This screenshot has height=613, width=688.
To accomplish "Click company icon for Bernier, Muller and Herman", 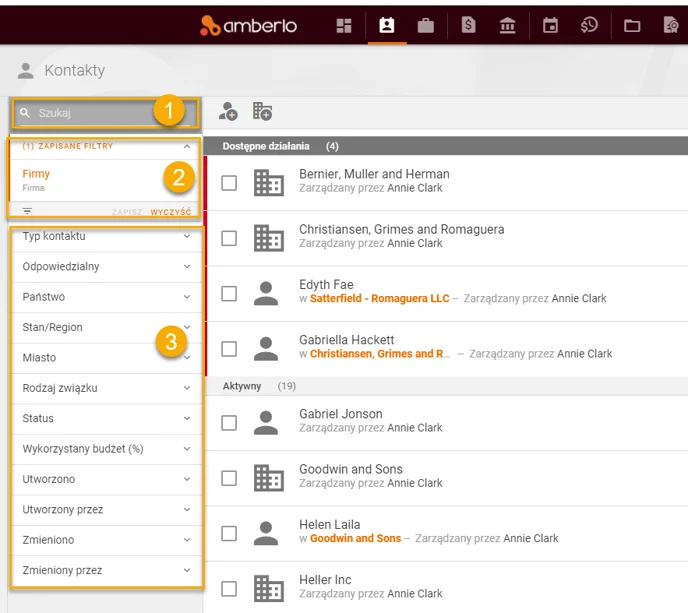I will tap(269, 183).
